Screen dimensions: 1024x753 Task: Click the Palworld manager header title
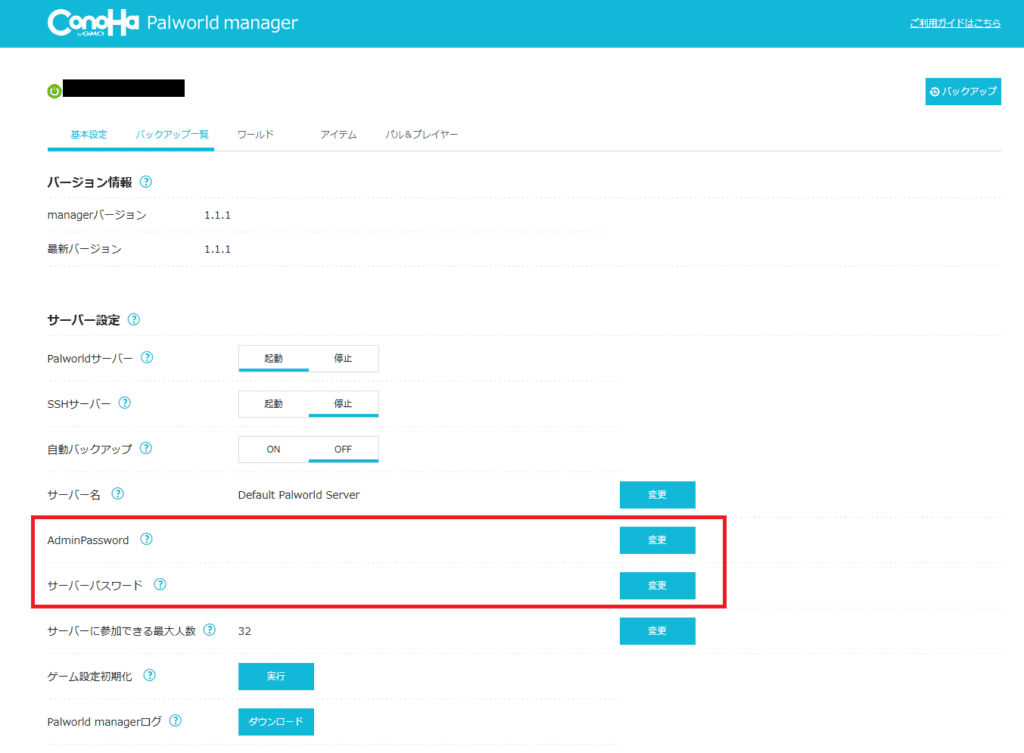(x=222, y=23)
